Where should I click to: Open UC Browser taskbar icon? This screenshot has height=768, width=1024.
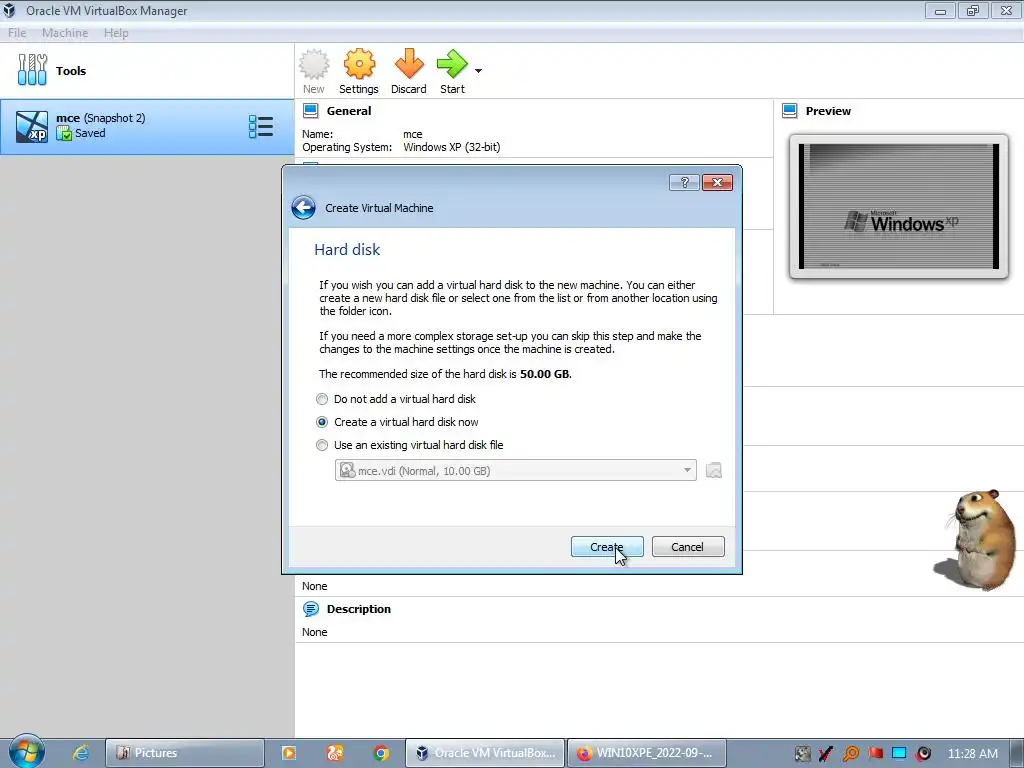[x=335, y=753]
